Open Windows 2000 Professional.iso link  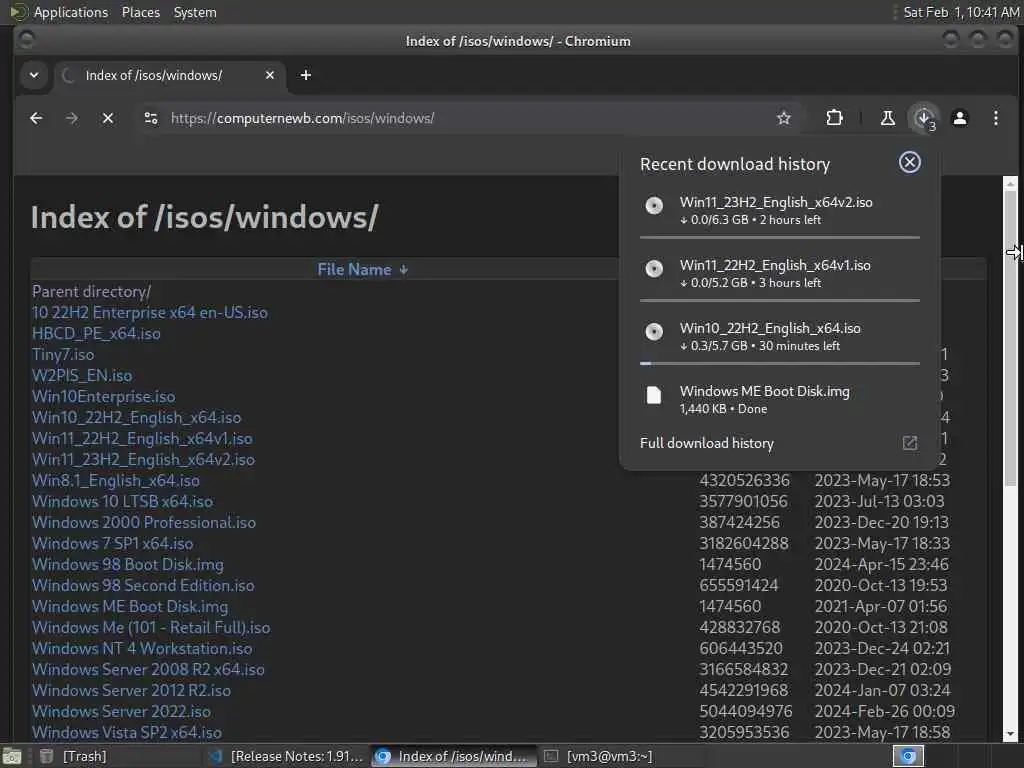[144, 522]
